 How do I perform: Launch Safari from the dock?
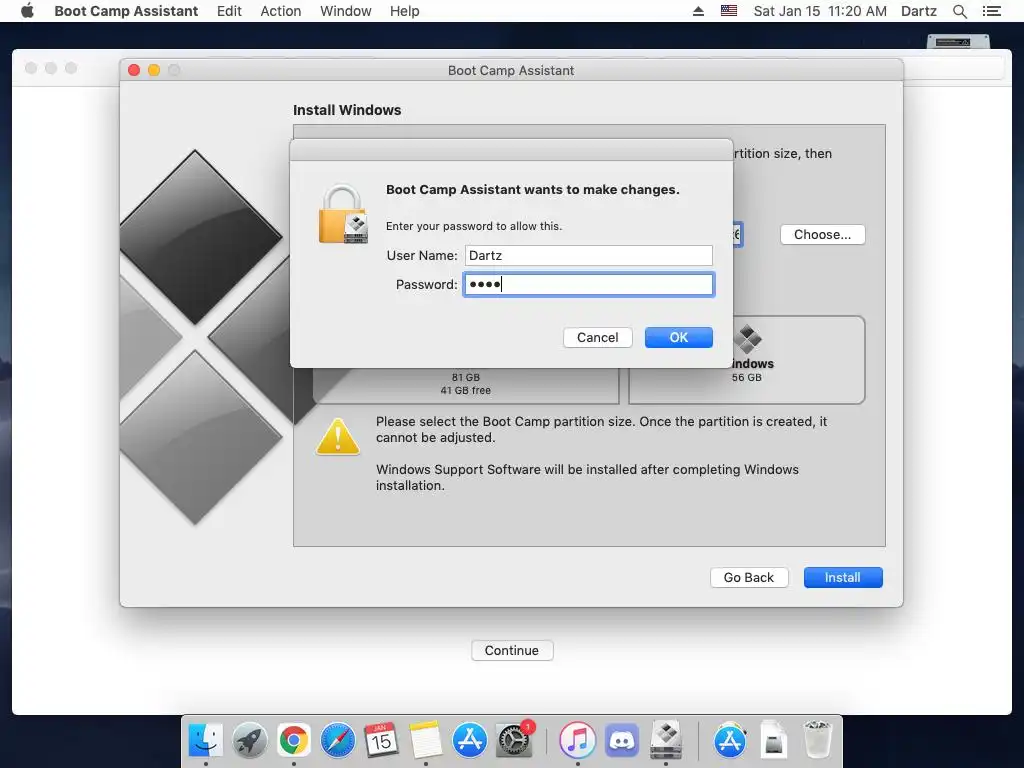click(338, 741)
